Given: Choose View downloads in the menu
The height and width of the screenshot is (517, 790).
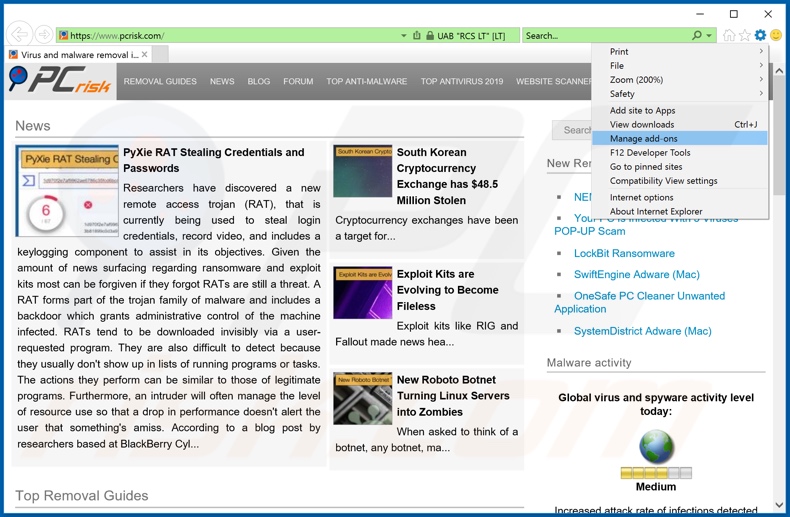Looking at the screenshot, I should pyautogui.click(x=680, y=124).
